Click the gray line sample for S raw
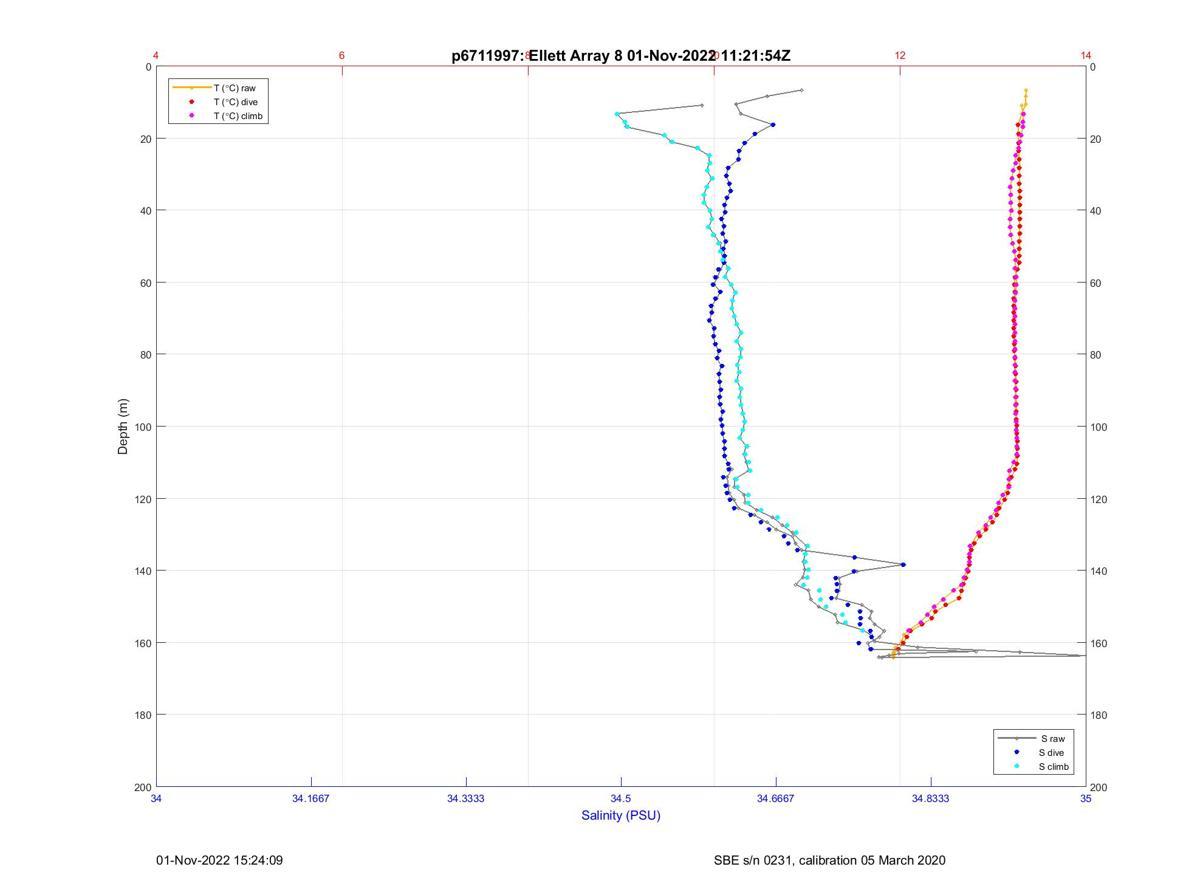This screenshot has height=885, width=1200. pos(1016,738)
